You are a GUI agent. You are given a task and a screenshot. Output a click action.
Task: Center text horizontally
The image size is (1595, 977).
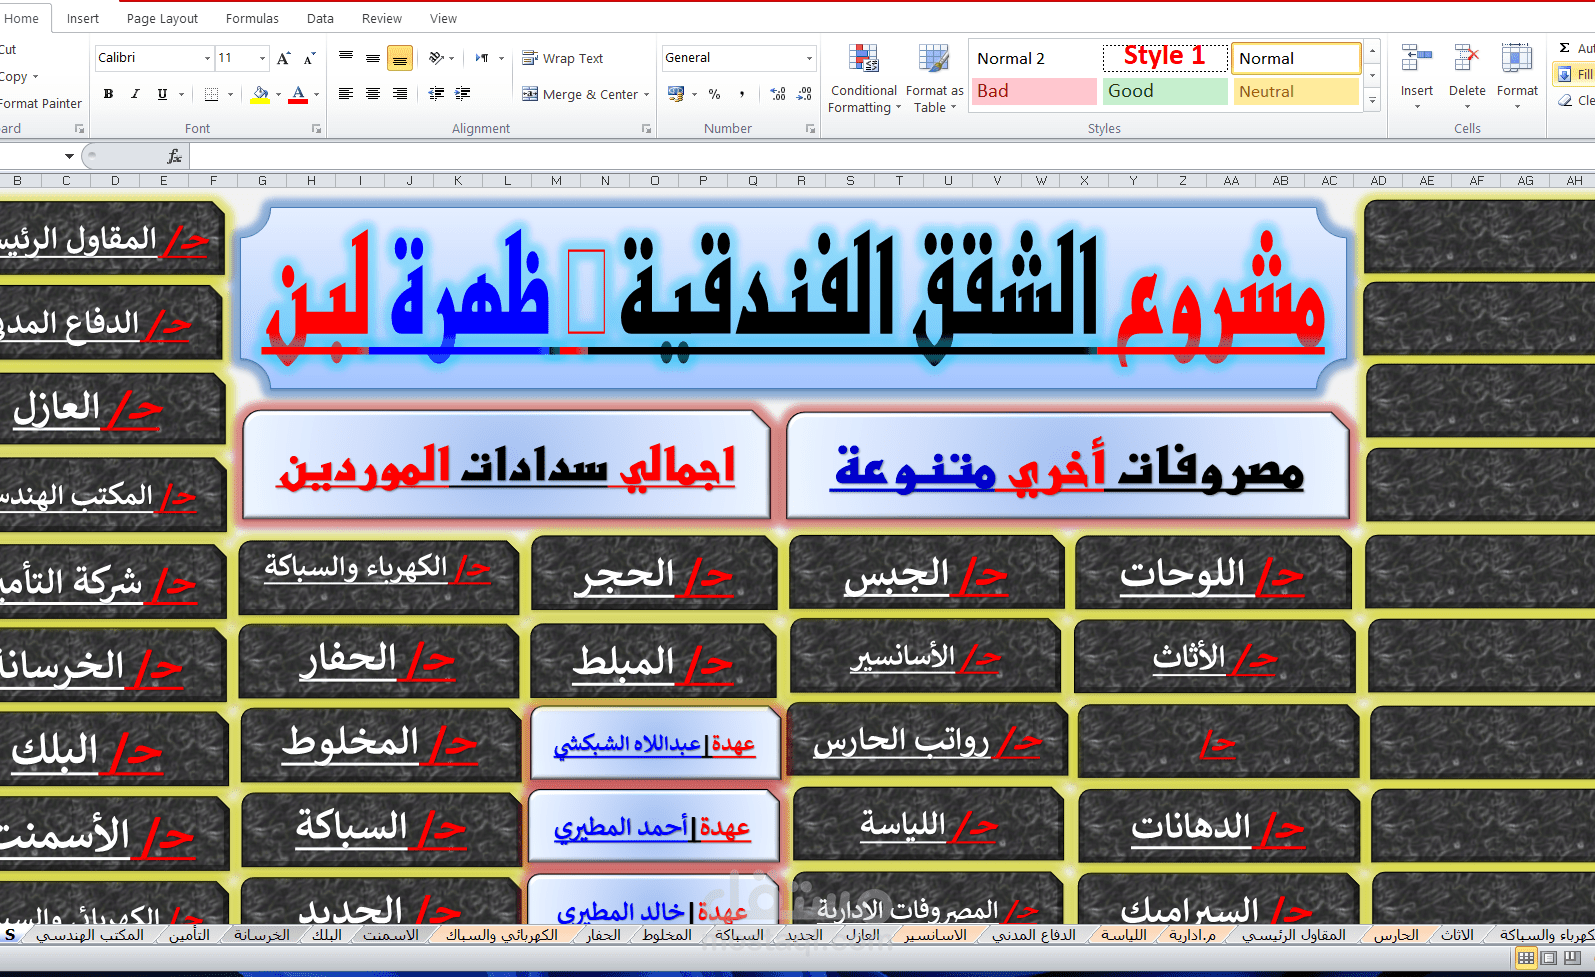click(372, 94)
